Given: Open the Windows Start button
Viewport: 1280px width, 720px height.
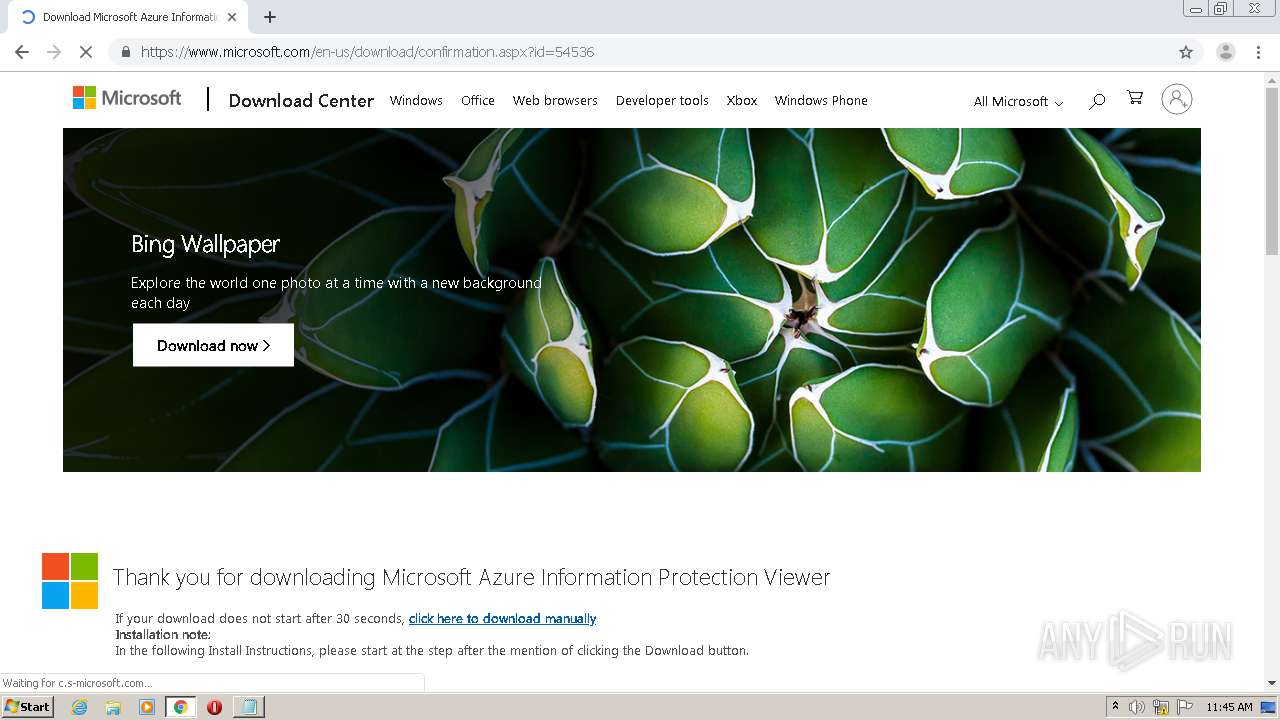Looking at the screenshot, I should click(27, 706).
